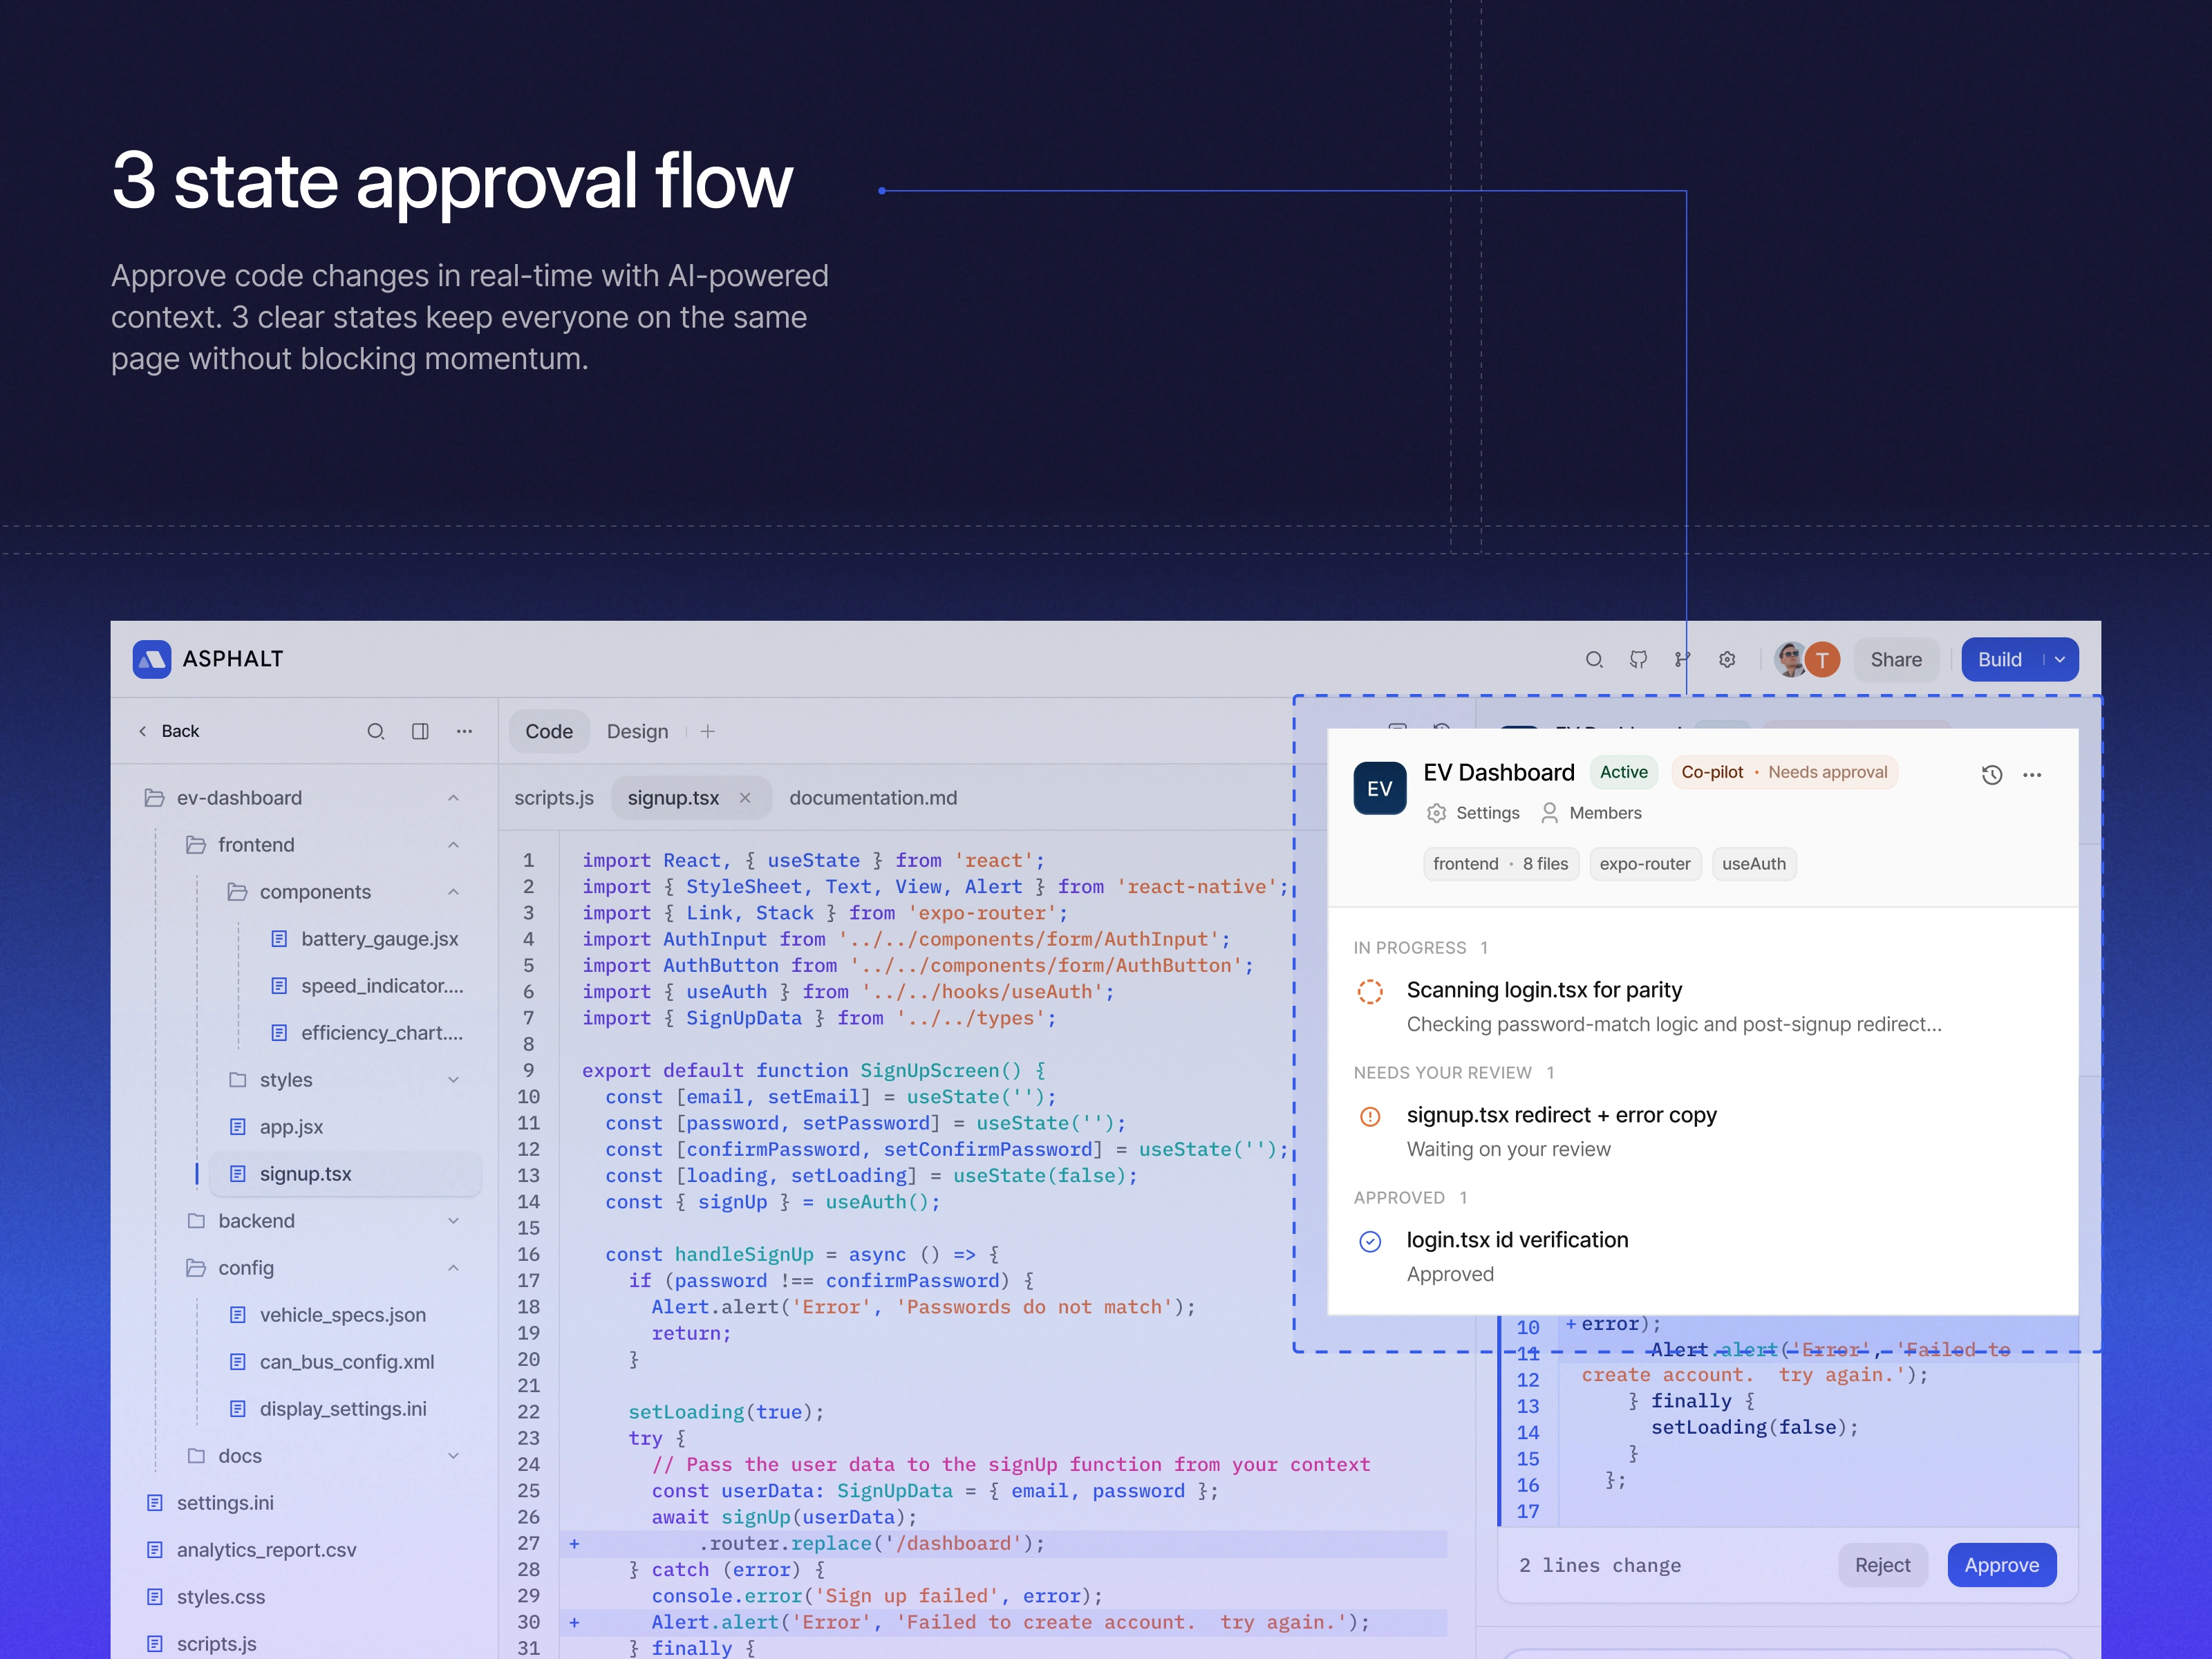Go Back in the sidebar
The image size is (2212, 1659).
click(168, 731)
